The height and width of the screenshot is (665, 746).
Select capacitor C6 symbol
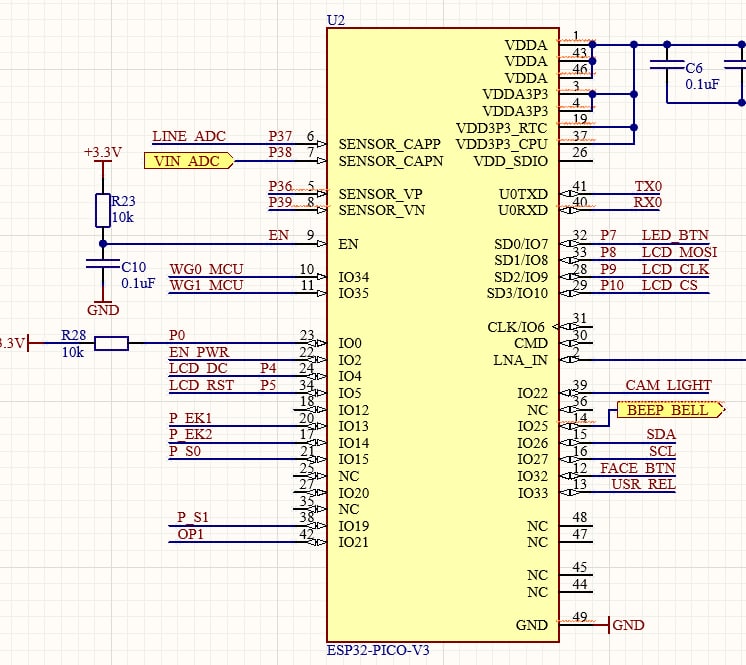[667, 64]
